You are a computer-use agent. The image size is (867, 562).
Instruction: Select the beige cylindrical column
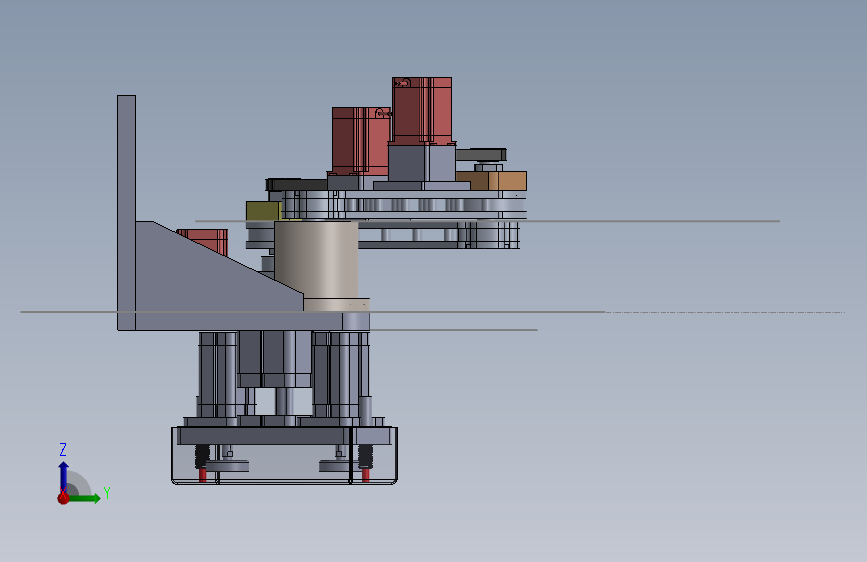[x=316, y=260]
